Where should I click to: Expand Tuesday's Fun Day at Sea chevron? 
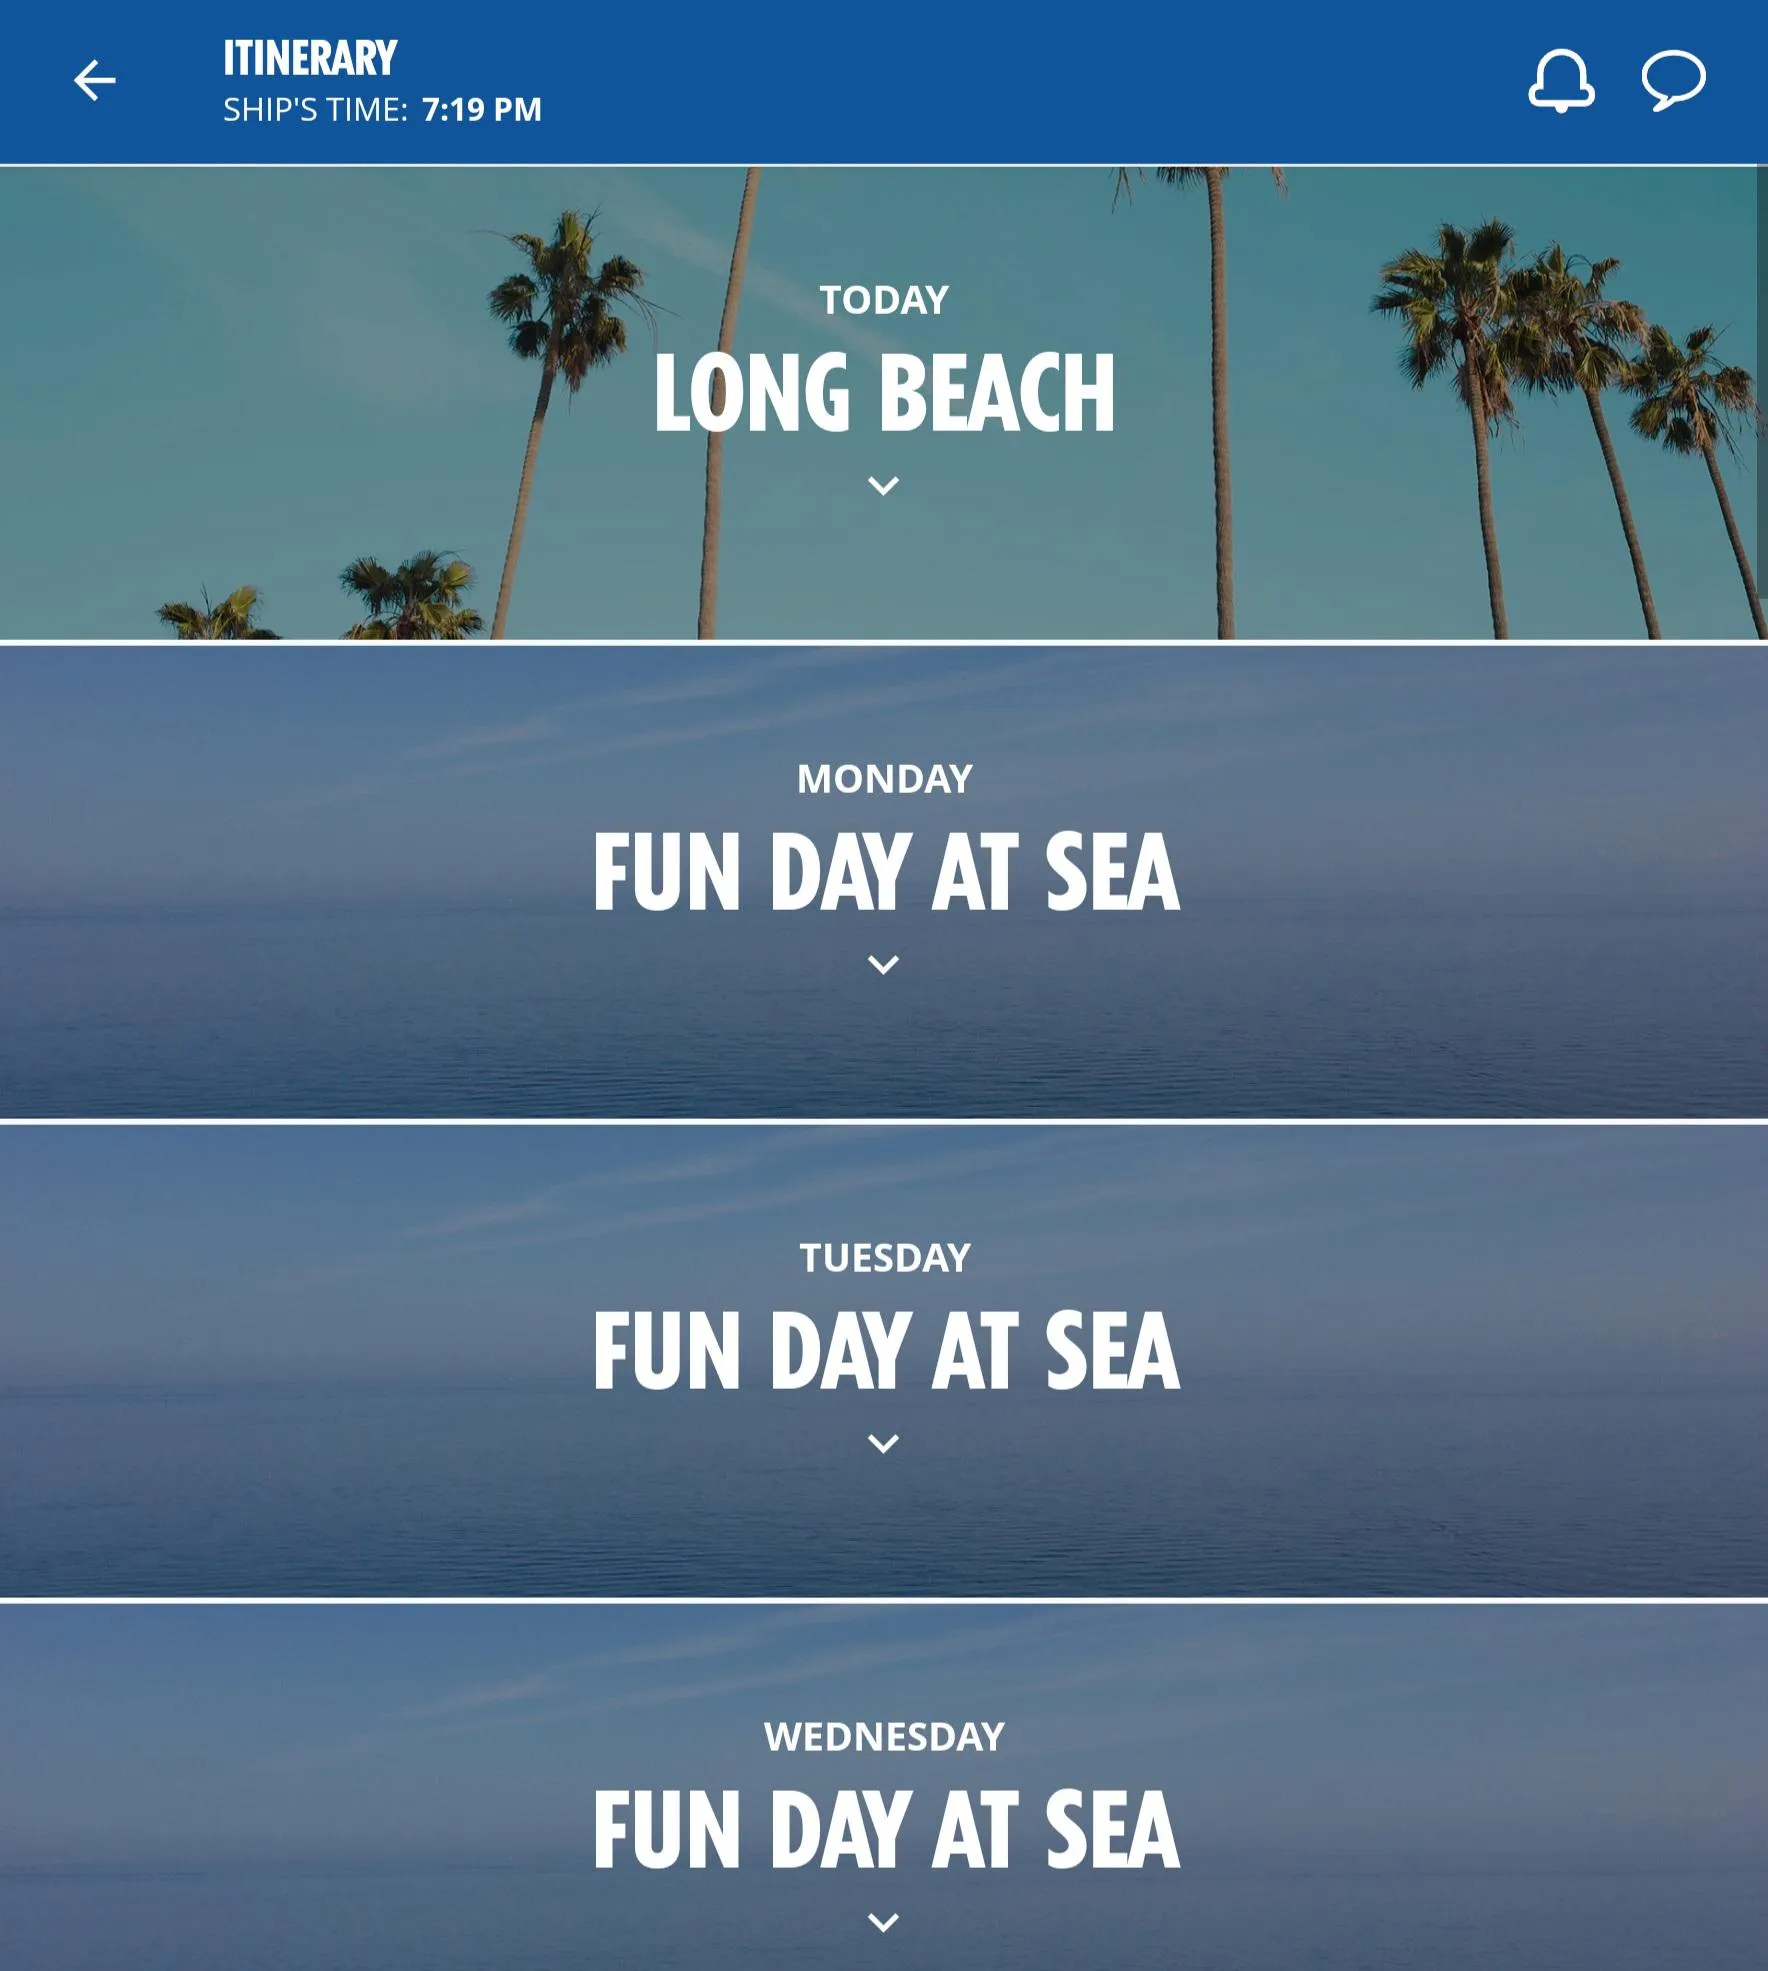click(883, 1443)
